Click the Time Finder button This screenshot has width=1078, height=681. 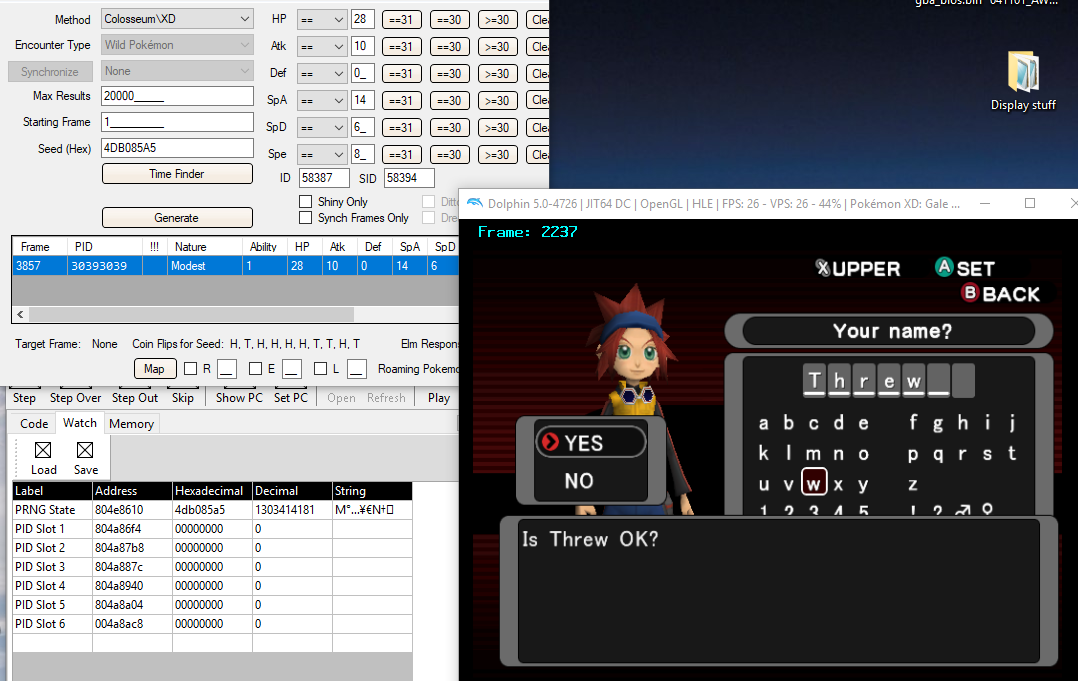point(177,174)
